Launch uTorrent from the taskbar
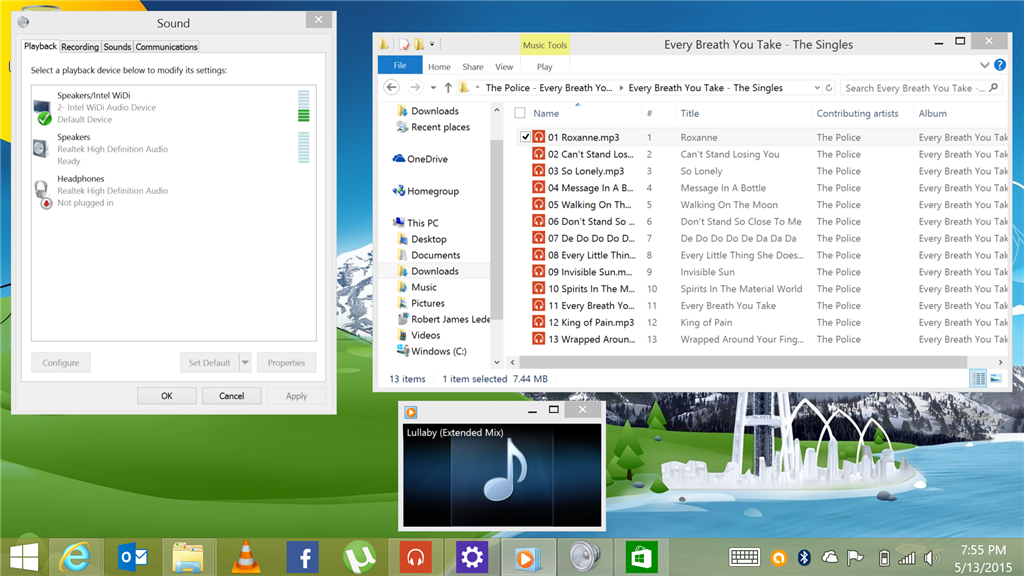Viewport: 1024px width, 576px height. click(x=359, y=558)
